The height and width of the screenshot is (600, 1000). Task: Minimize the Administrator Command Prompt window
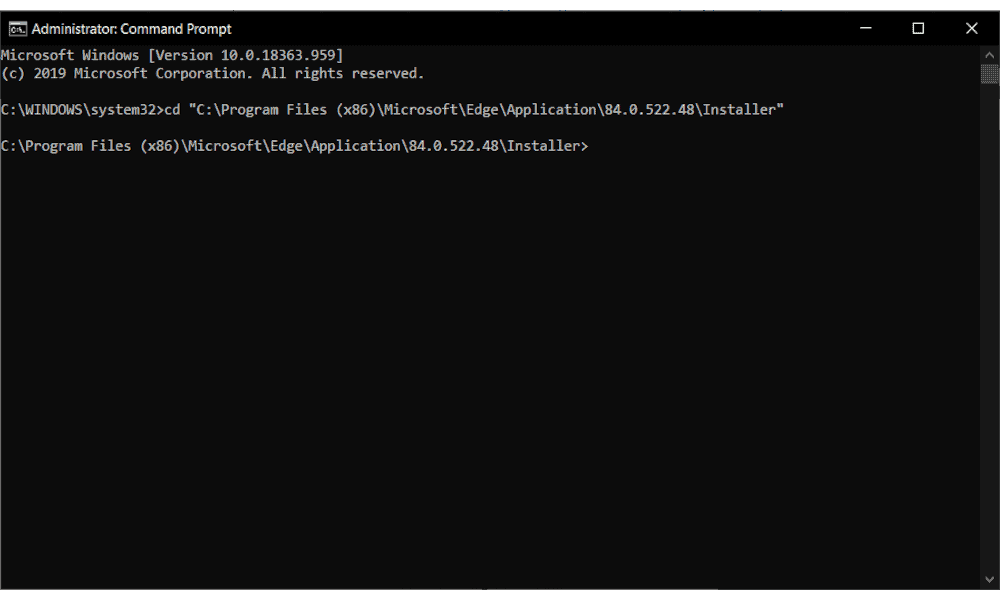(865, 29)
